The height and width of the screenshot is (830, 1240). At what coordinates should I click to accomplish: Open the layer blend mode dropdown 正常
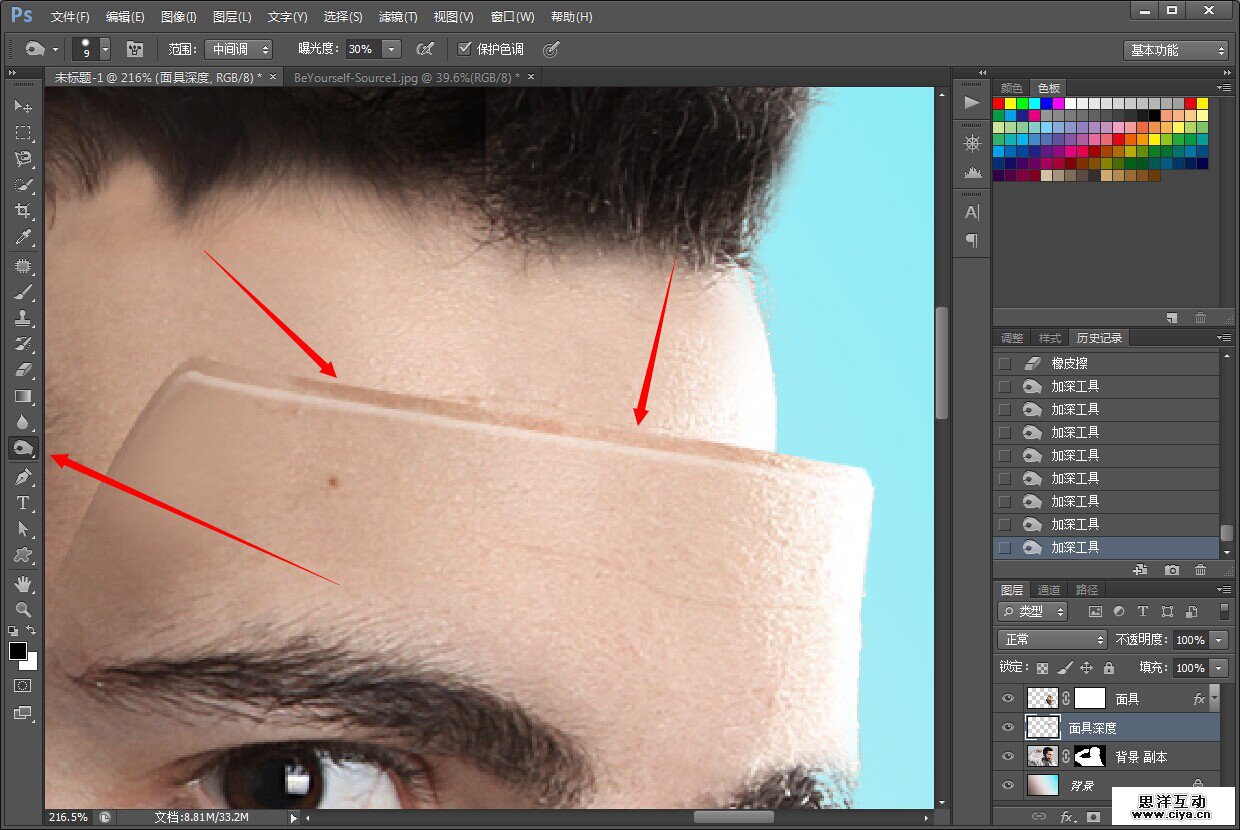[1052, 639]
